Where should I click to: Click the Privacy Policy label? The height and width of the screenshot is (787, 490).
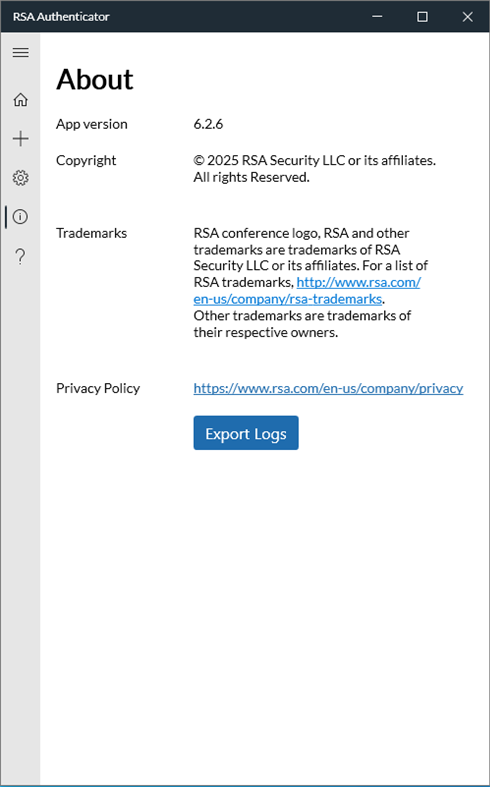point(98,388)
